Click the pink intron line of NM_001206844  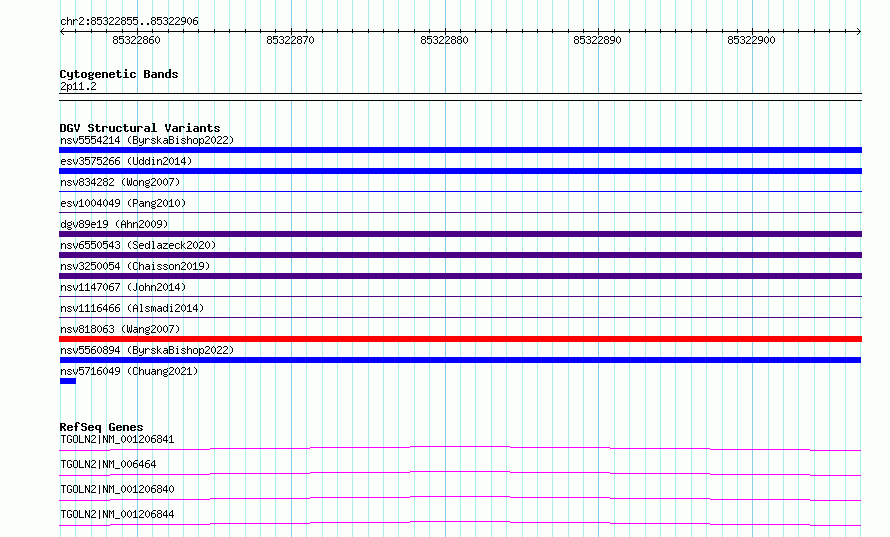(x=460, y=522)
